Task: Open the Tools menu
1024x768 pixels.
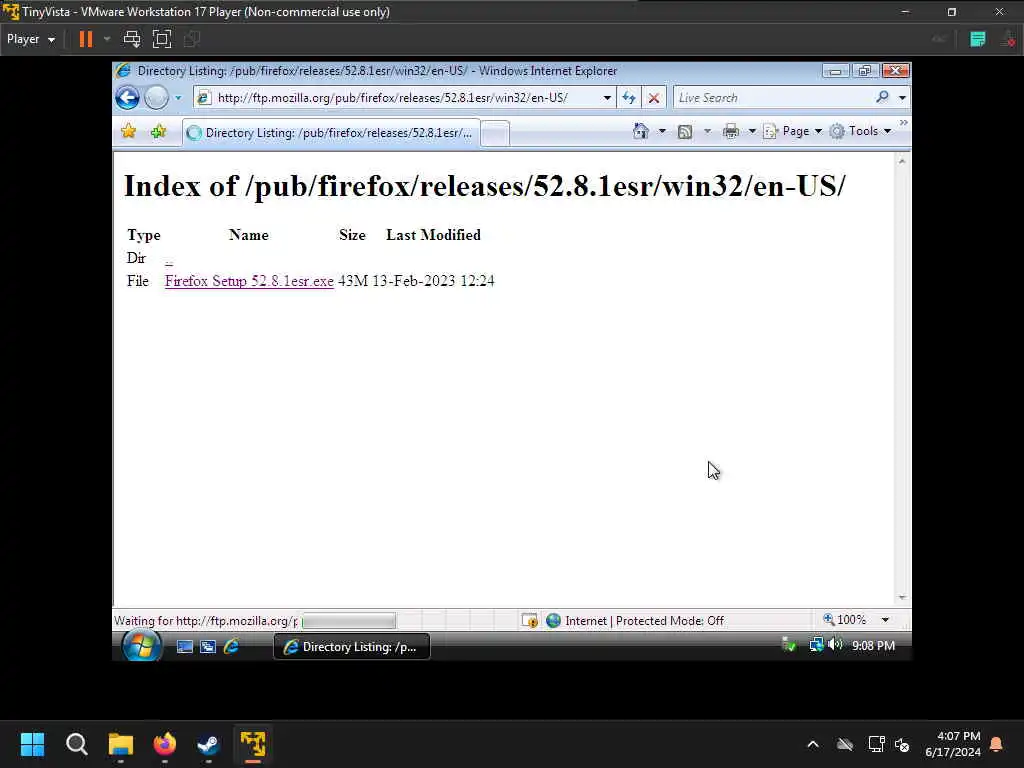Action: point(860,131)
